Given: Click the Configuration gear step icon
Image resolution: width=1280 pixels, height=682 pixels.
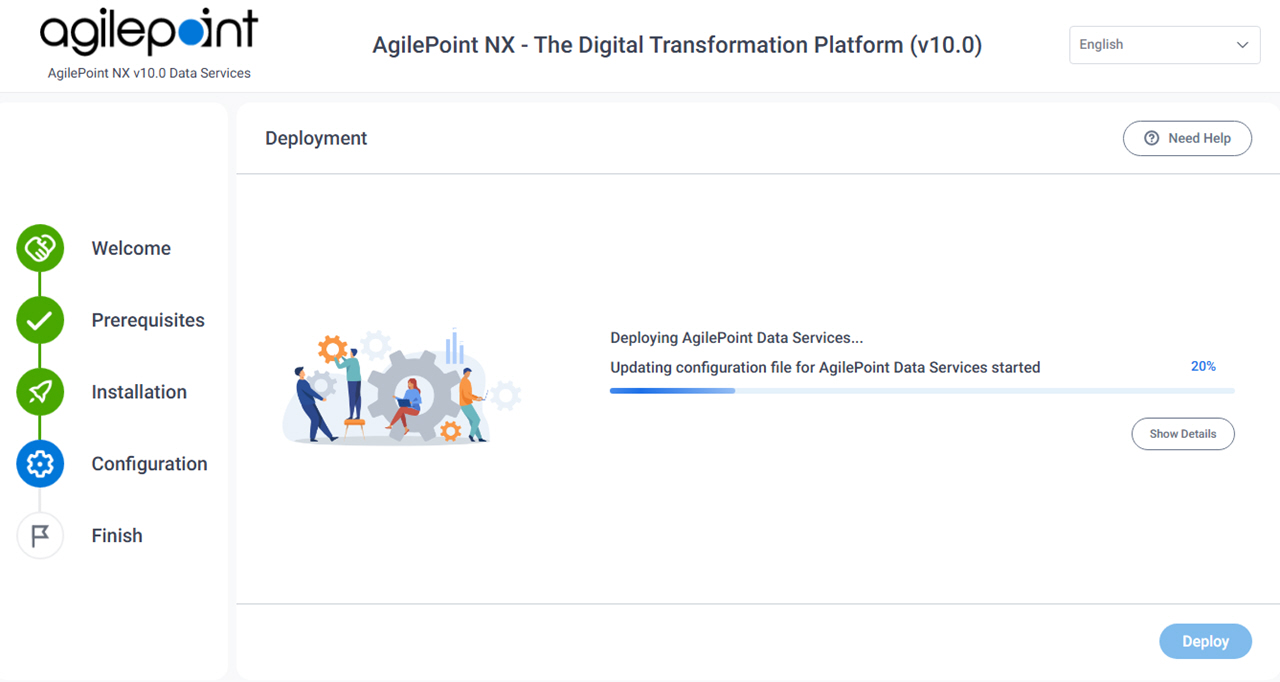Looking at the screenshot, I should pos(40,464).
